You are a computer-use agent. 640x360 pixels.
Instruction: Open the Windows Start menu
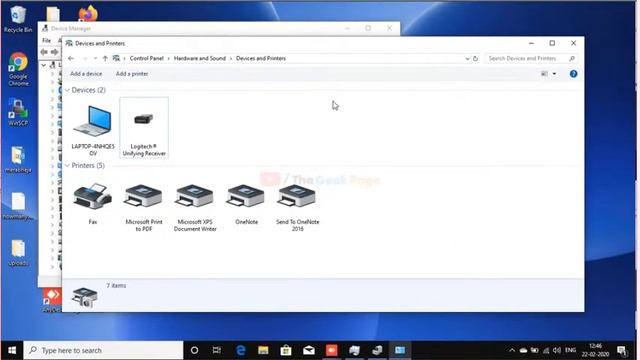12,350
